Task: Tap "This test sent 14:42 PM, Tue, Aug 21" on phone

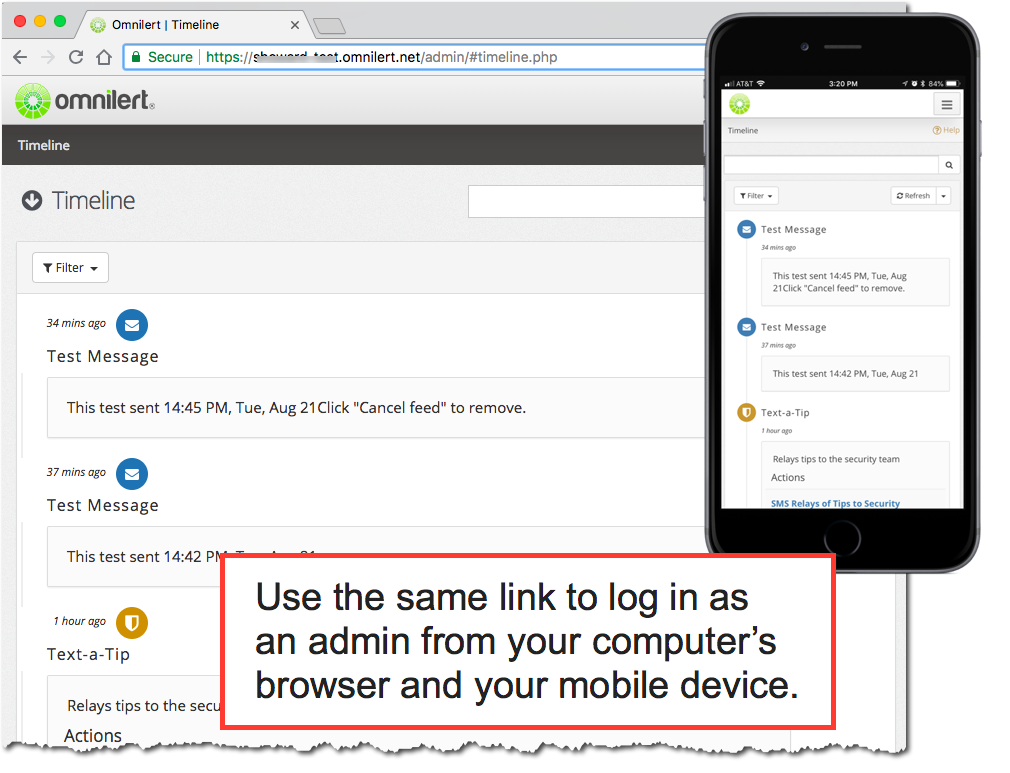Action: (845, 374)
